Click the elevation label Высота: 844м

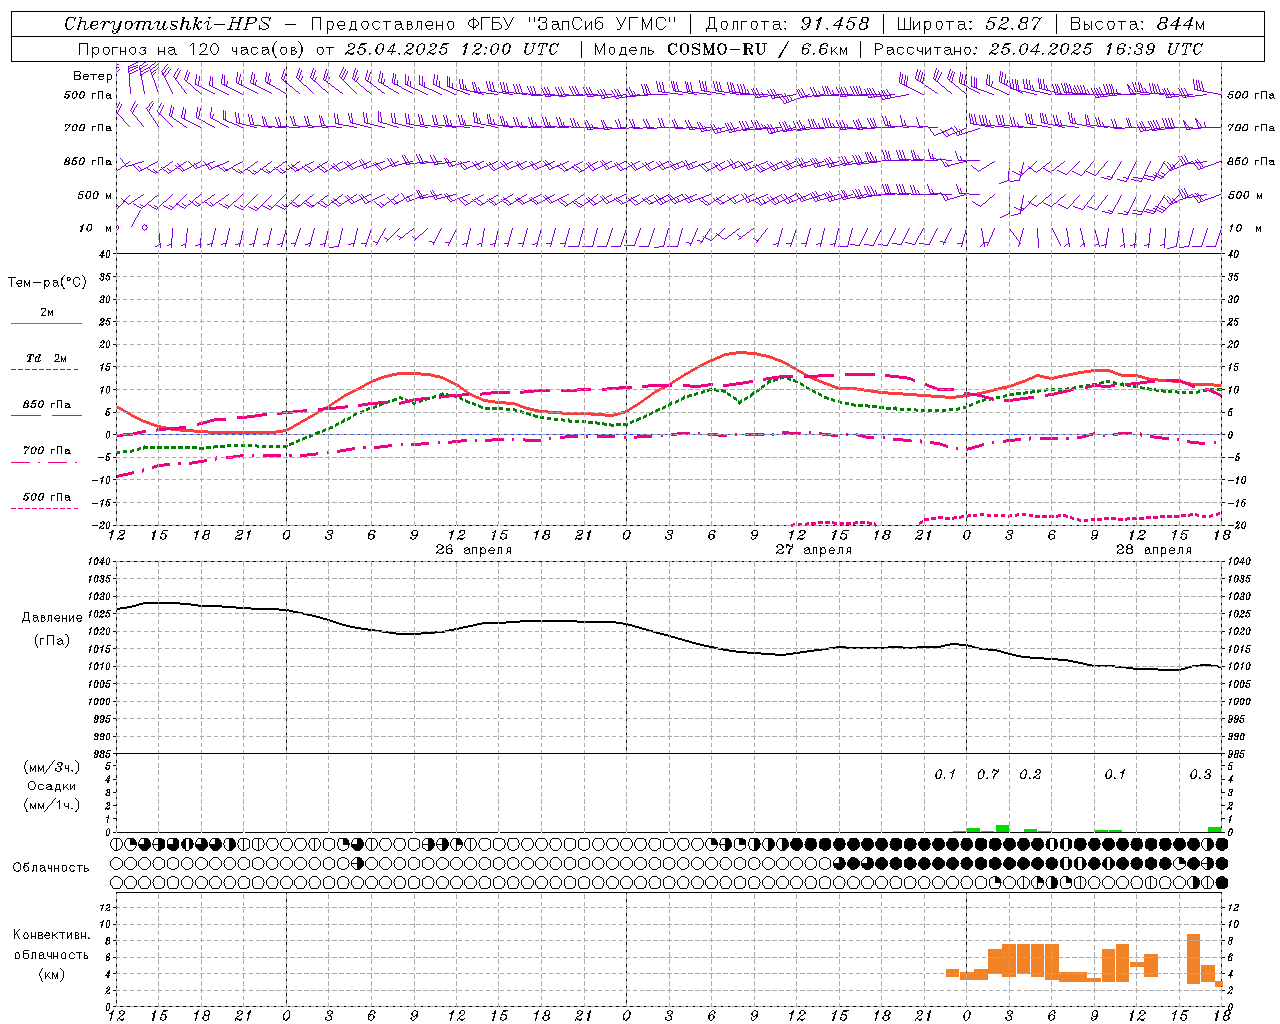coord(1137,24)
